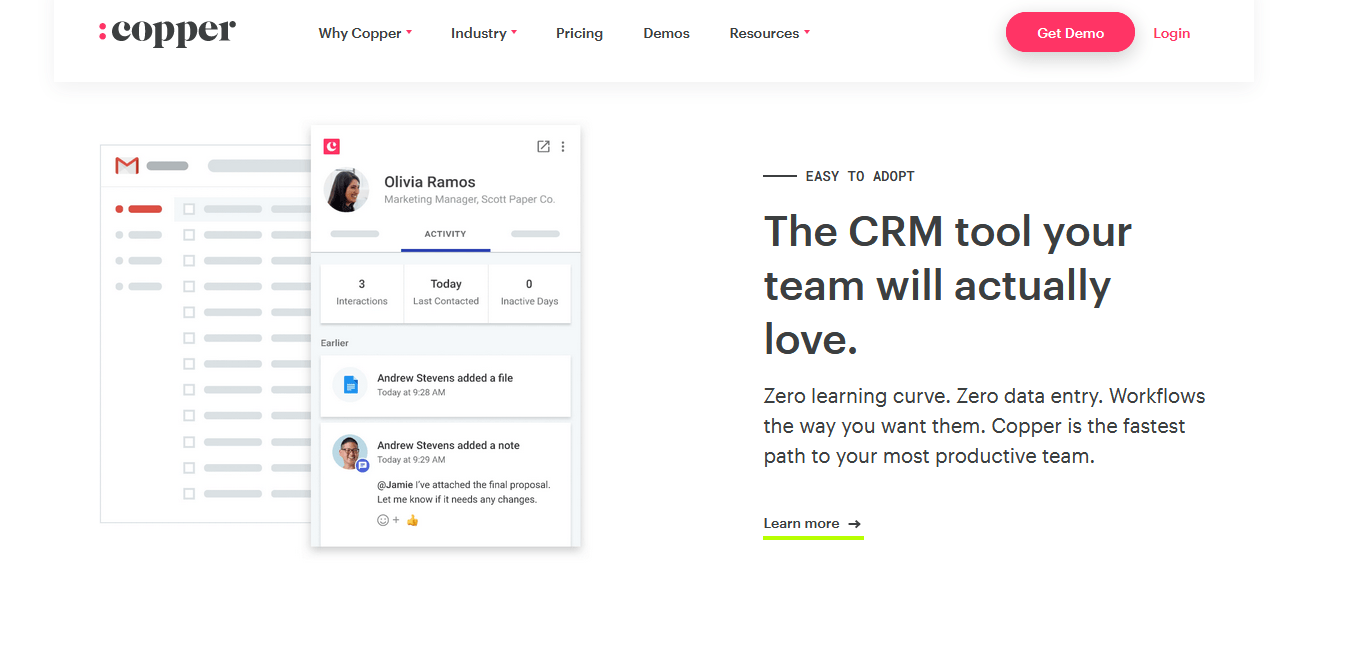Click the 'EASY TO ADOPT' label

point(860,176)
